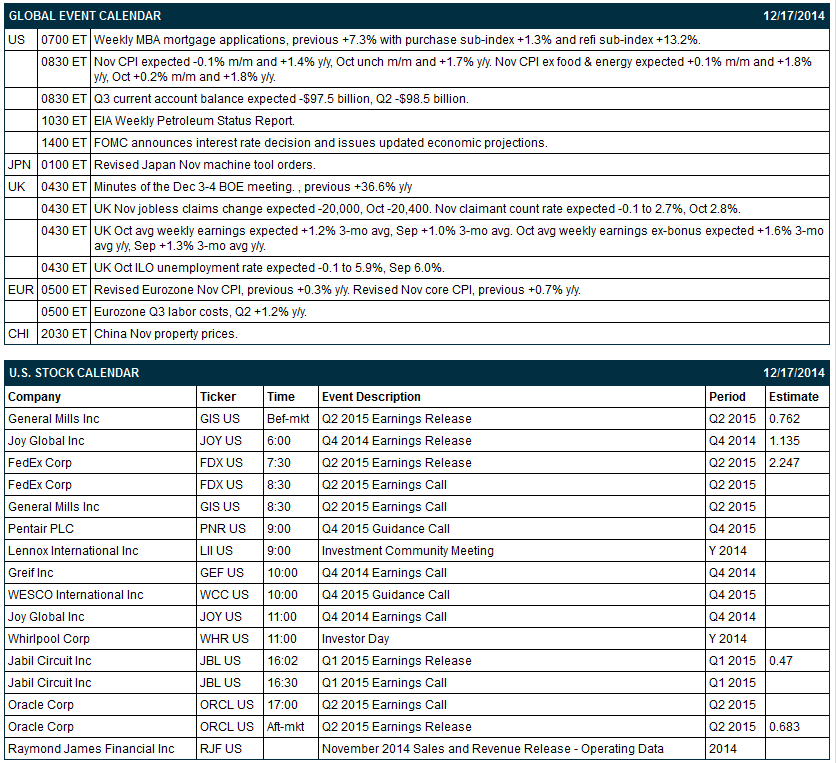Select the FOMC announces interest rate decision row
The width and height of the screenshot is (836, 763).
pyautogui.click(x=320, y=143)
